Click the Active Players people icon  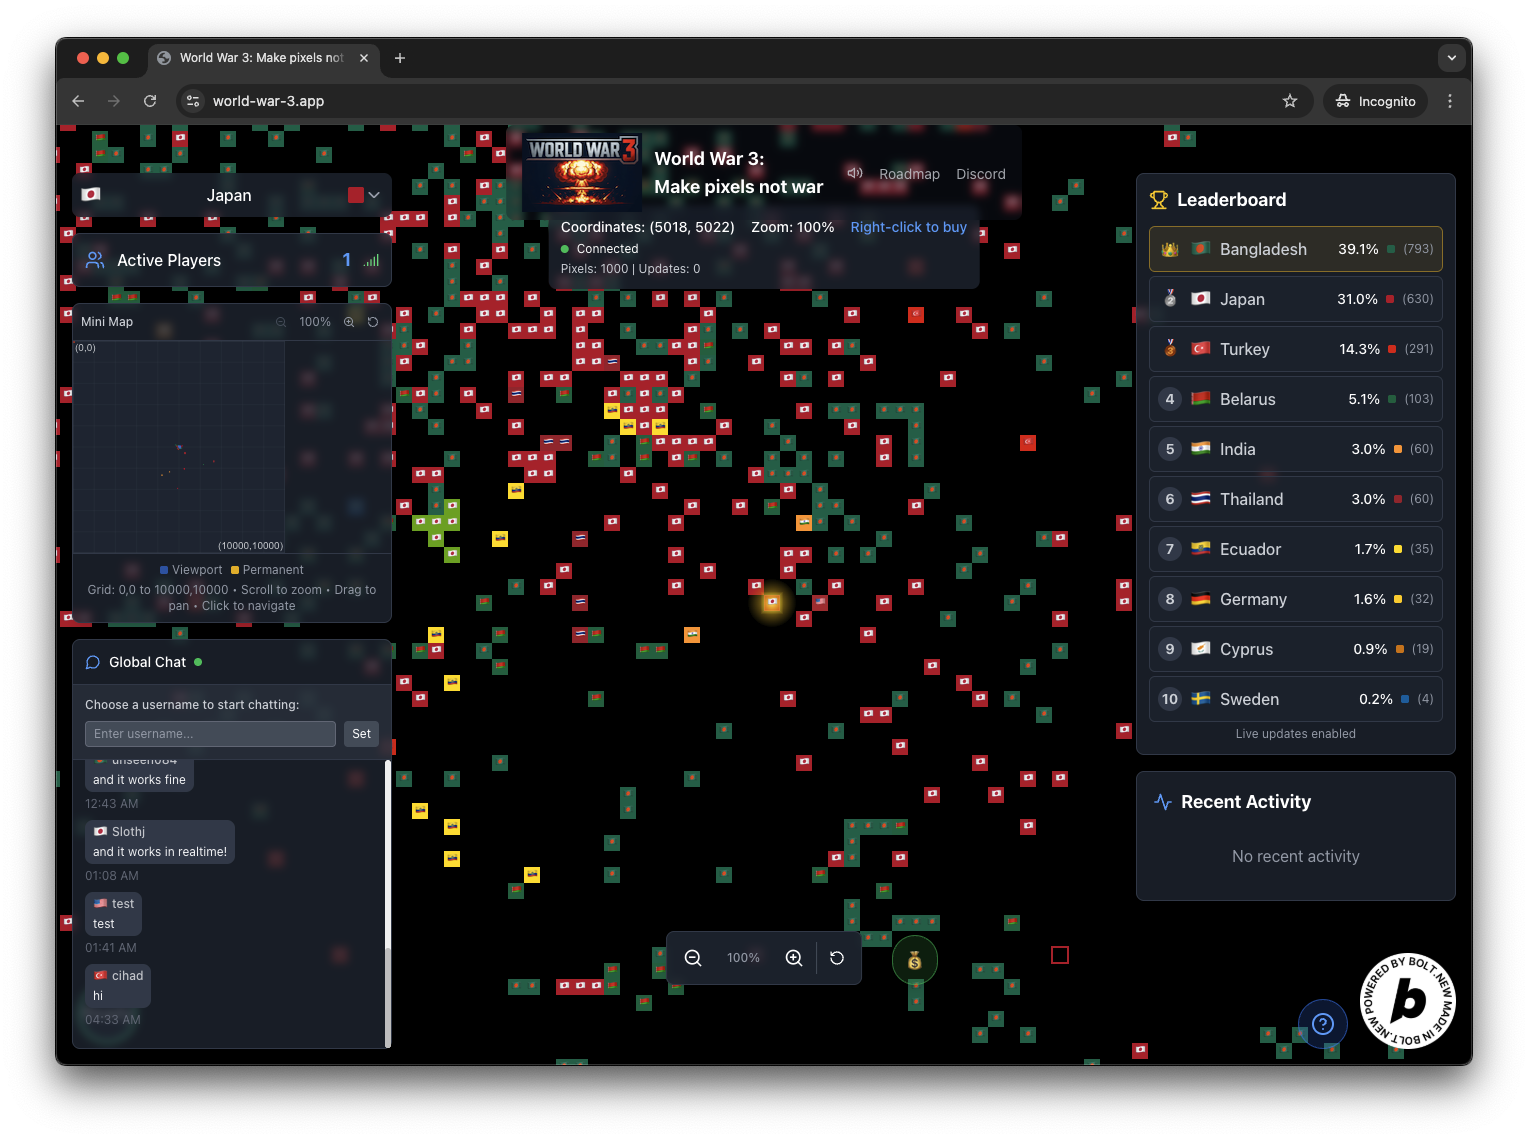click(95, 260)
